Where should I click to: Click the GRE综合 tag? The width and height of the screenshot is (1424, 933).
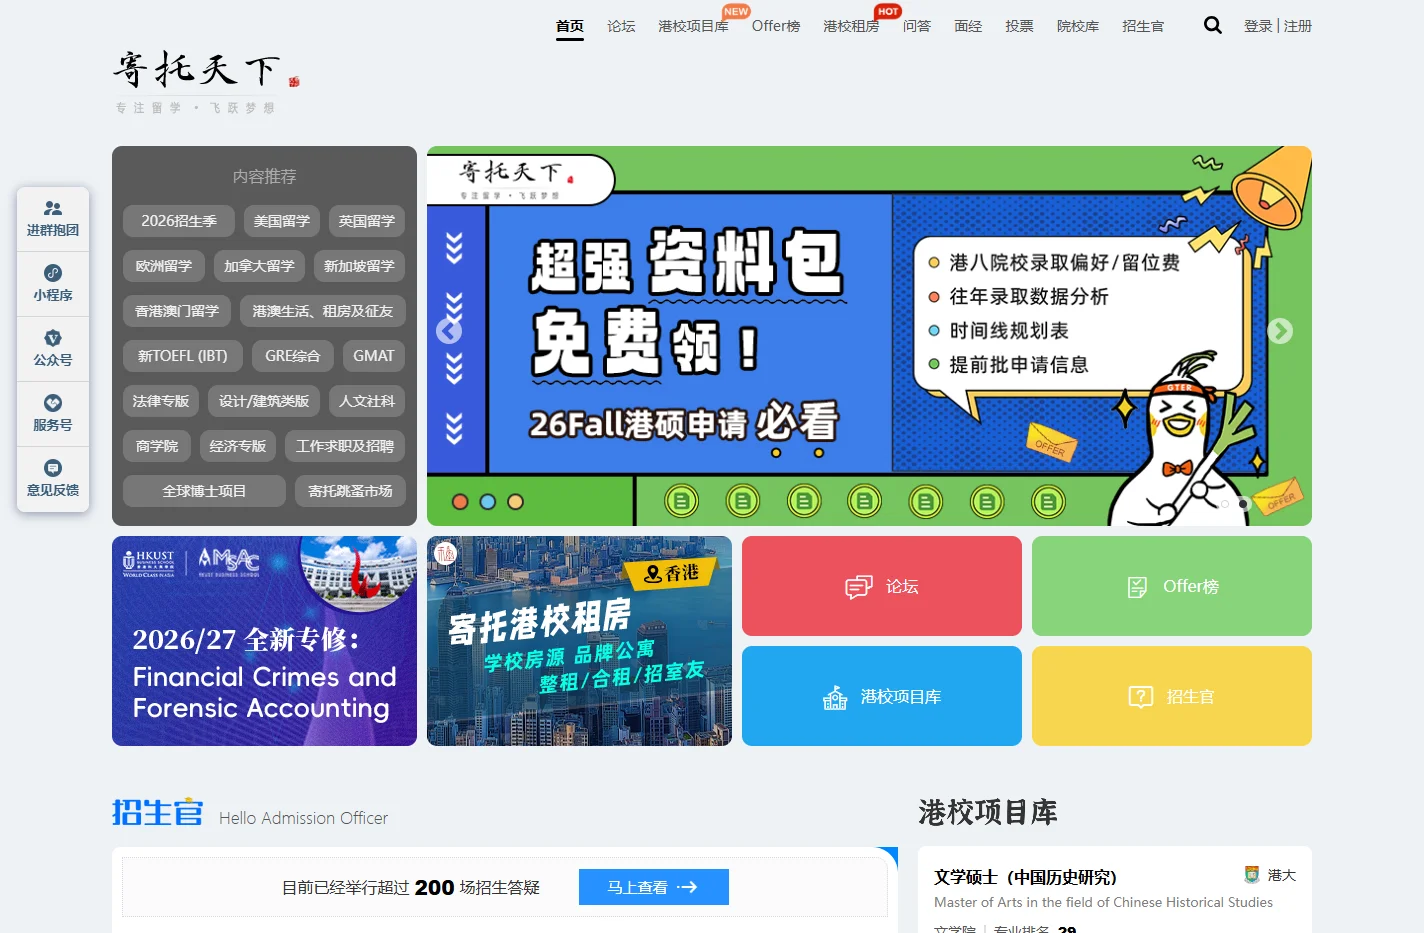pyautogui.click(x=293, y=356)
